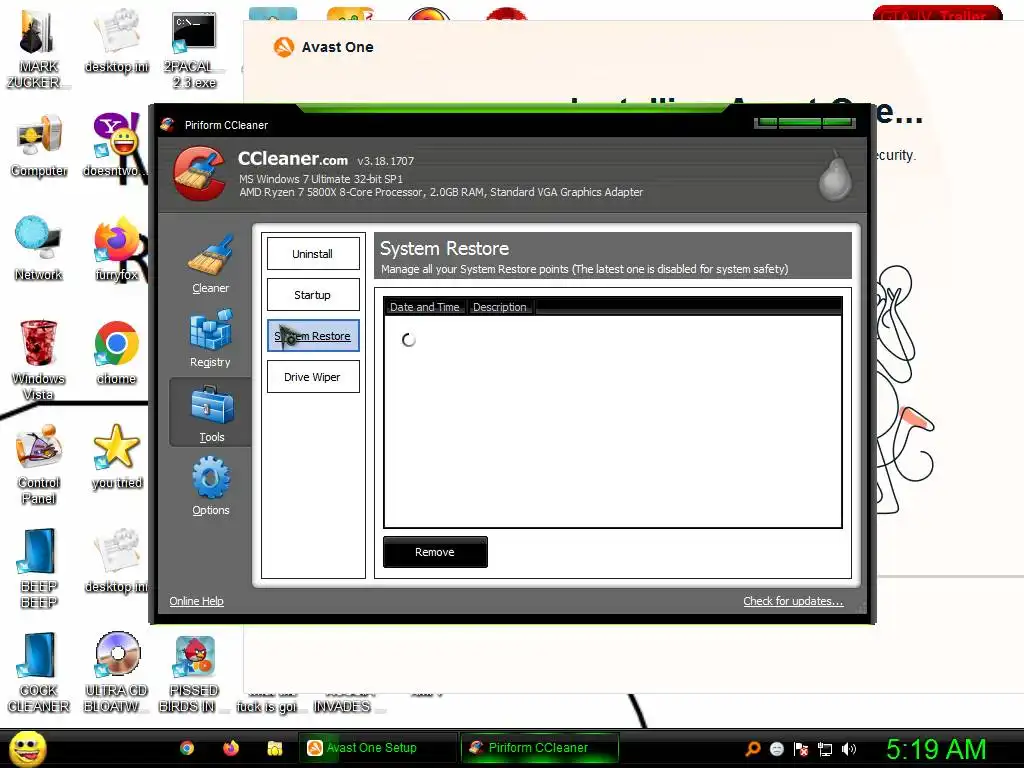1024x768 pixels.
Task: Click the Action Center flag tray icon
Action: [801, 749]
